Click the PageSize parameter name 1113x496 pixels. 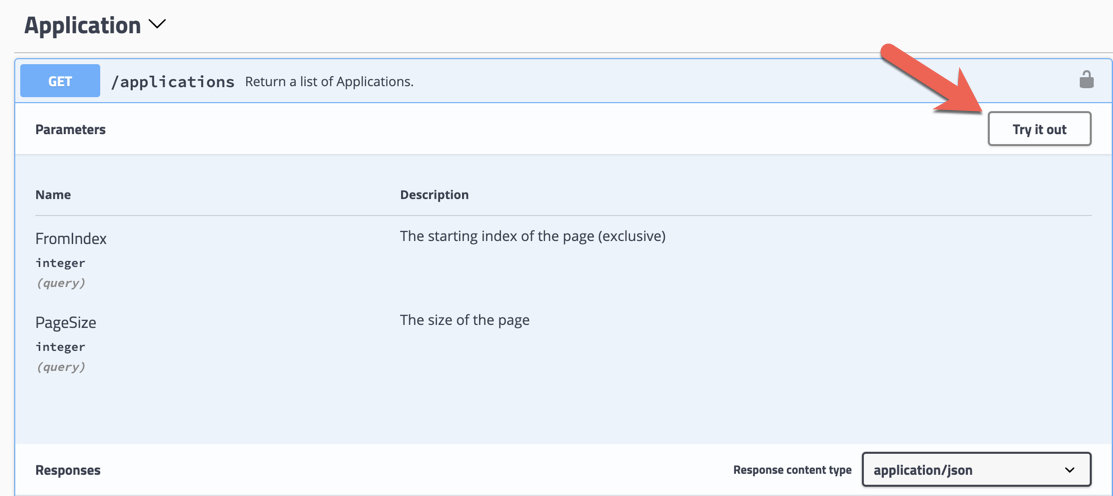point(66,323)
